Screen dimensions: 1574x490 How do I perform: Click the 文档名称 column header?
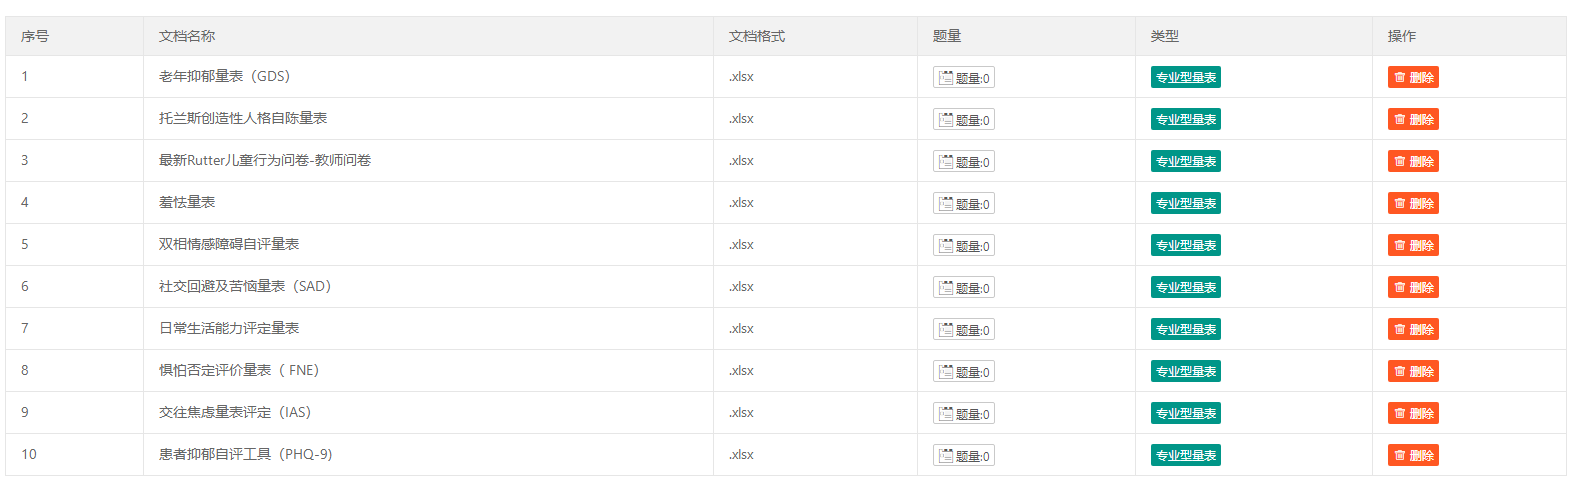coord(187,36)
